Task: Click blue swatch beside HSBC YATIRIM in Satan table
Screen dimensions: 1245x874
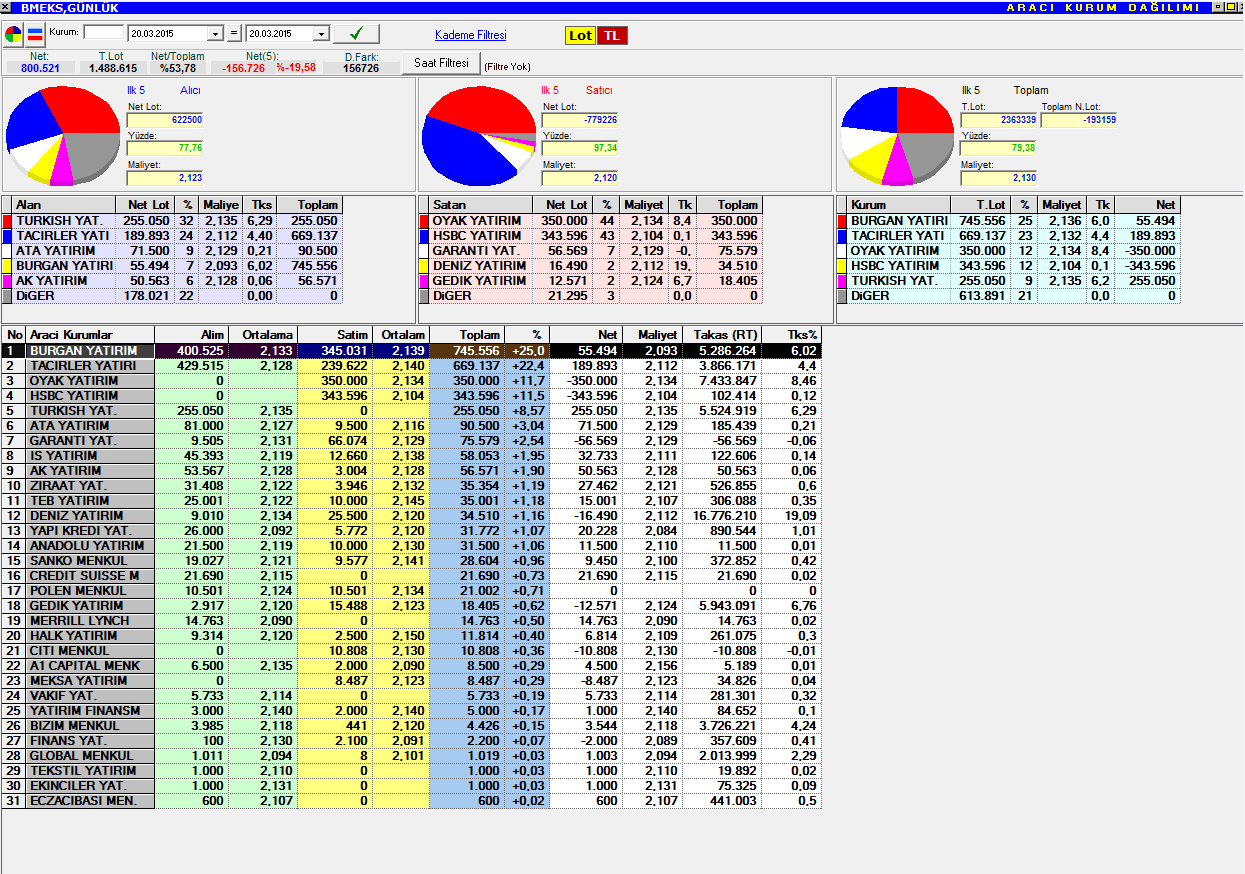Action: click(424, 236)
